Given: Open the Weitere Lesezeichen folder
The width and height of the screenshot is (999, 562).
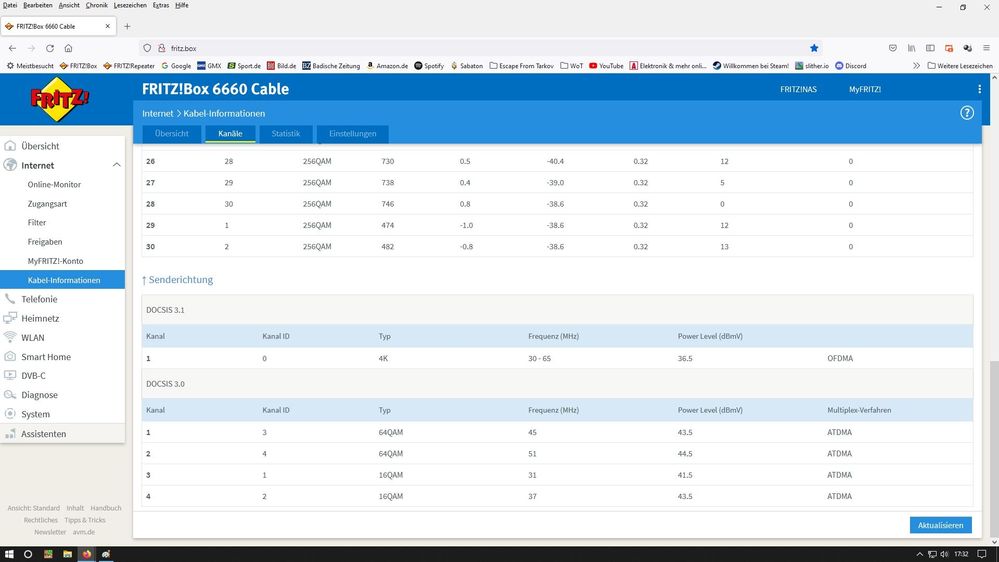Looking at the screenshot, I should point(960,66).
